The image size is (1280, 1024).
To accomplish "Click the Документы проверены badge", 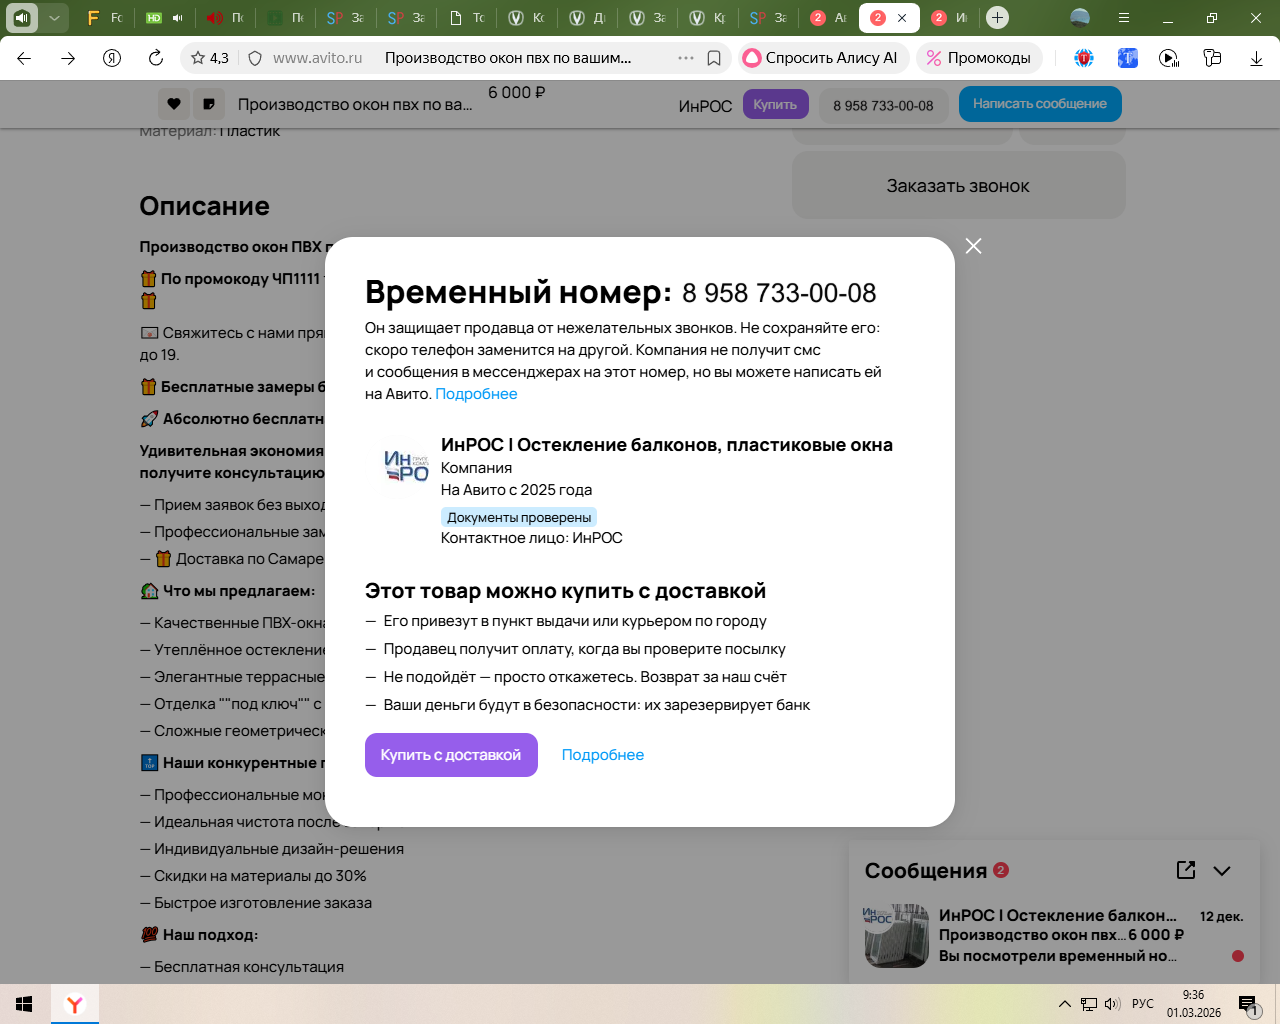I will coord(519,517).
